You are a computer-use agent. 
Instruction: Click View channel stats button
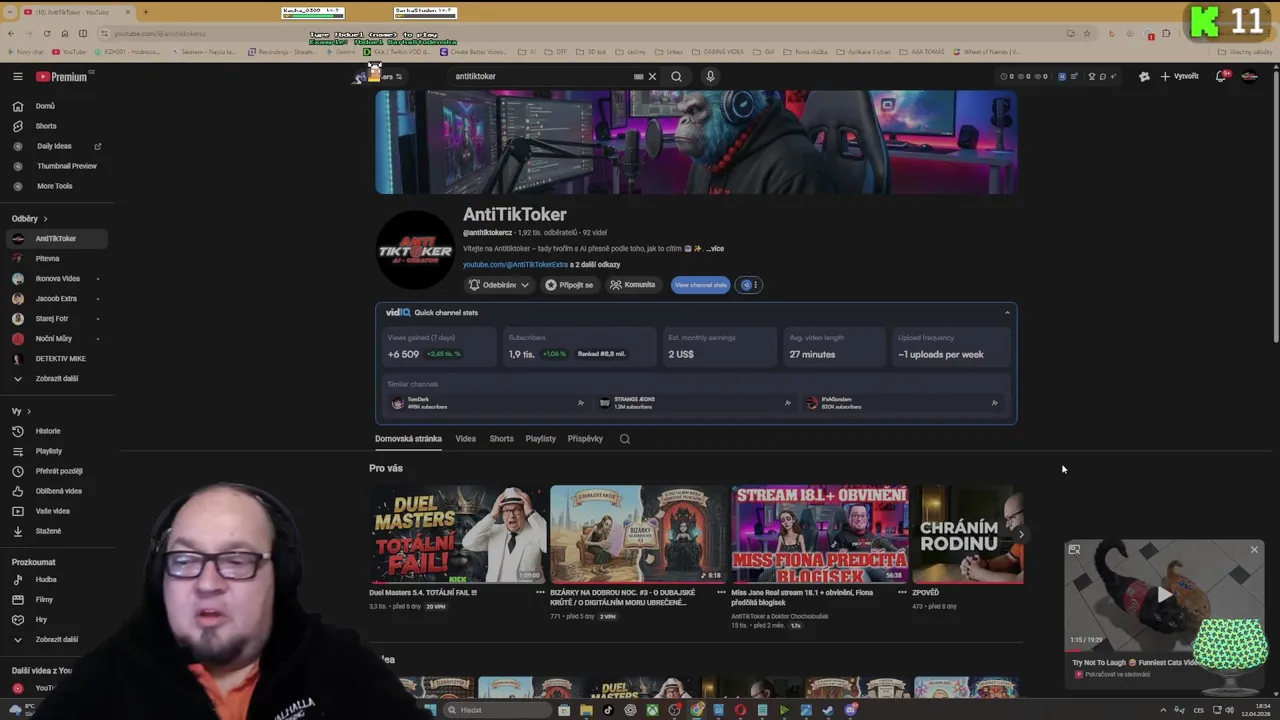[x=701, y=285]
